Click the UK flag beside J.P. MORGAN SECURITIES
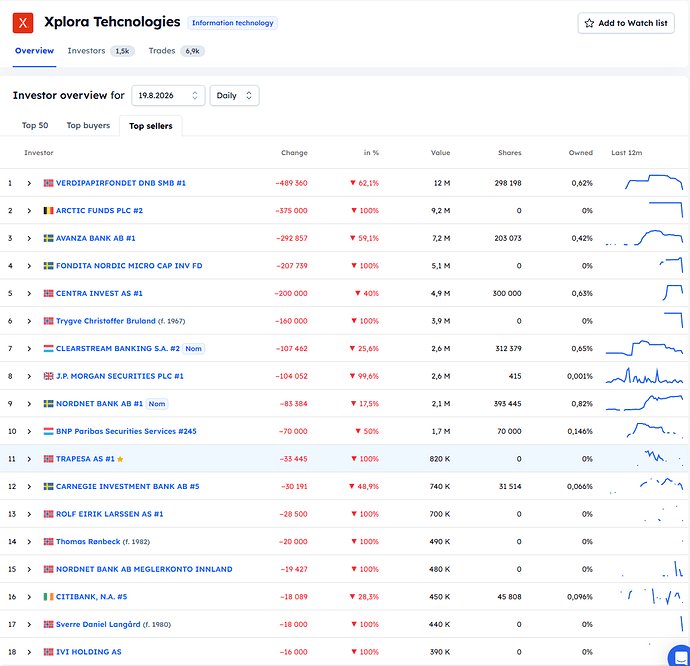 [48, 376]
